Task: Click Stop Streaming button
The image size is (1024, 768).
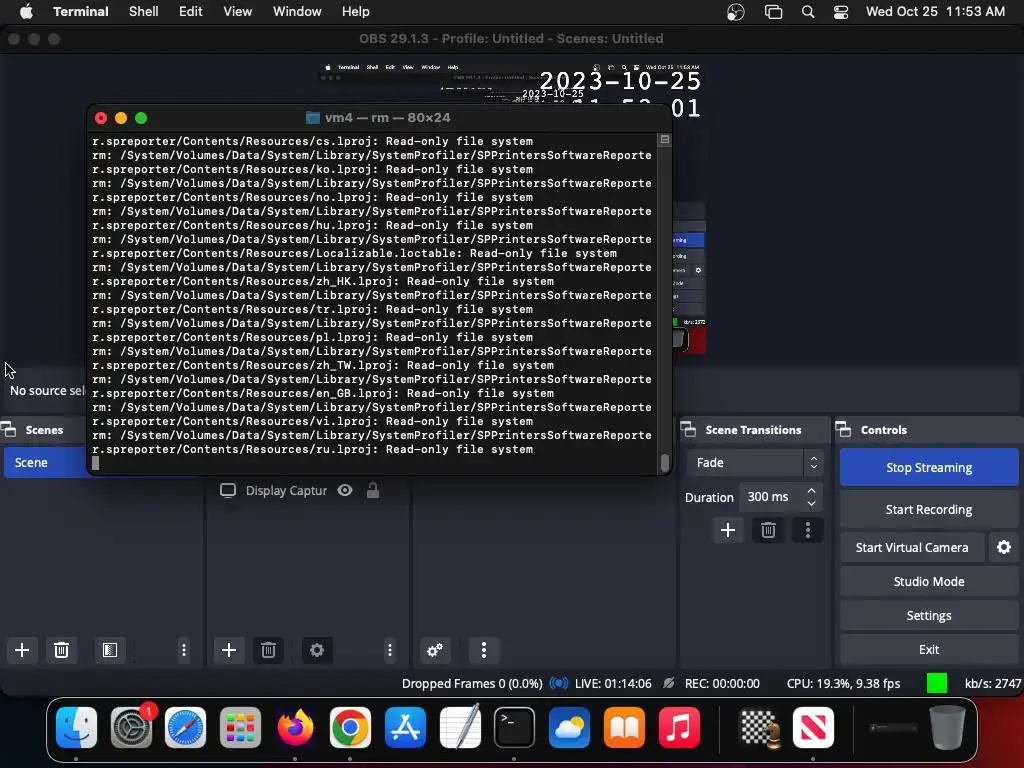Action: pyautogui.click(x=929, y=467)
